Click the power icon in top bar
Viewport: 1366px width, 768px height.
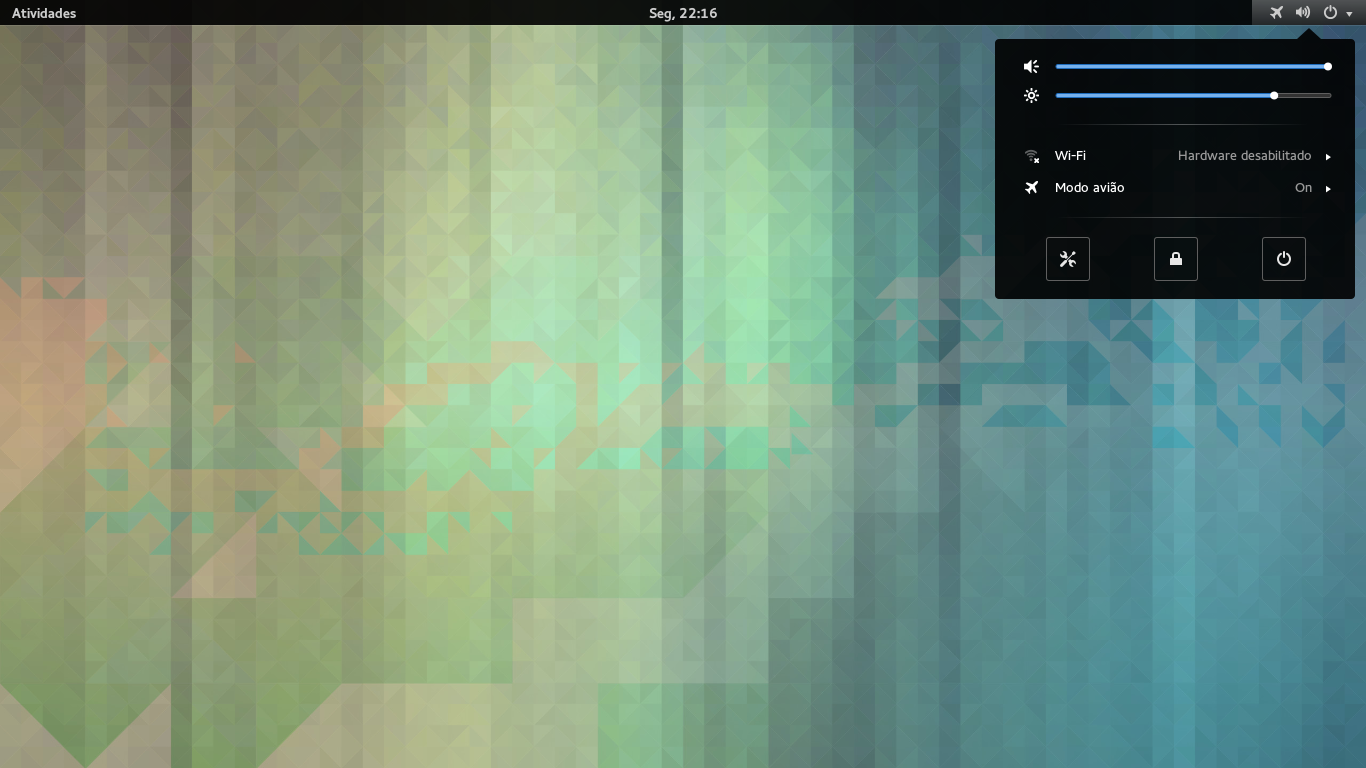[1330, 13]
